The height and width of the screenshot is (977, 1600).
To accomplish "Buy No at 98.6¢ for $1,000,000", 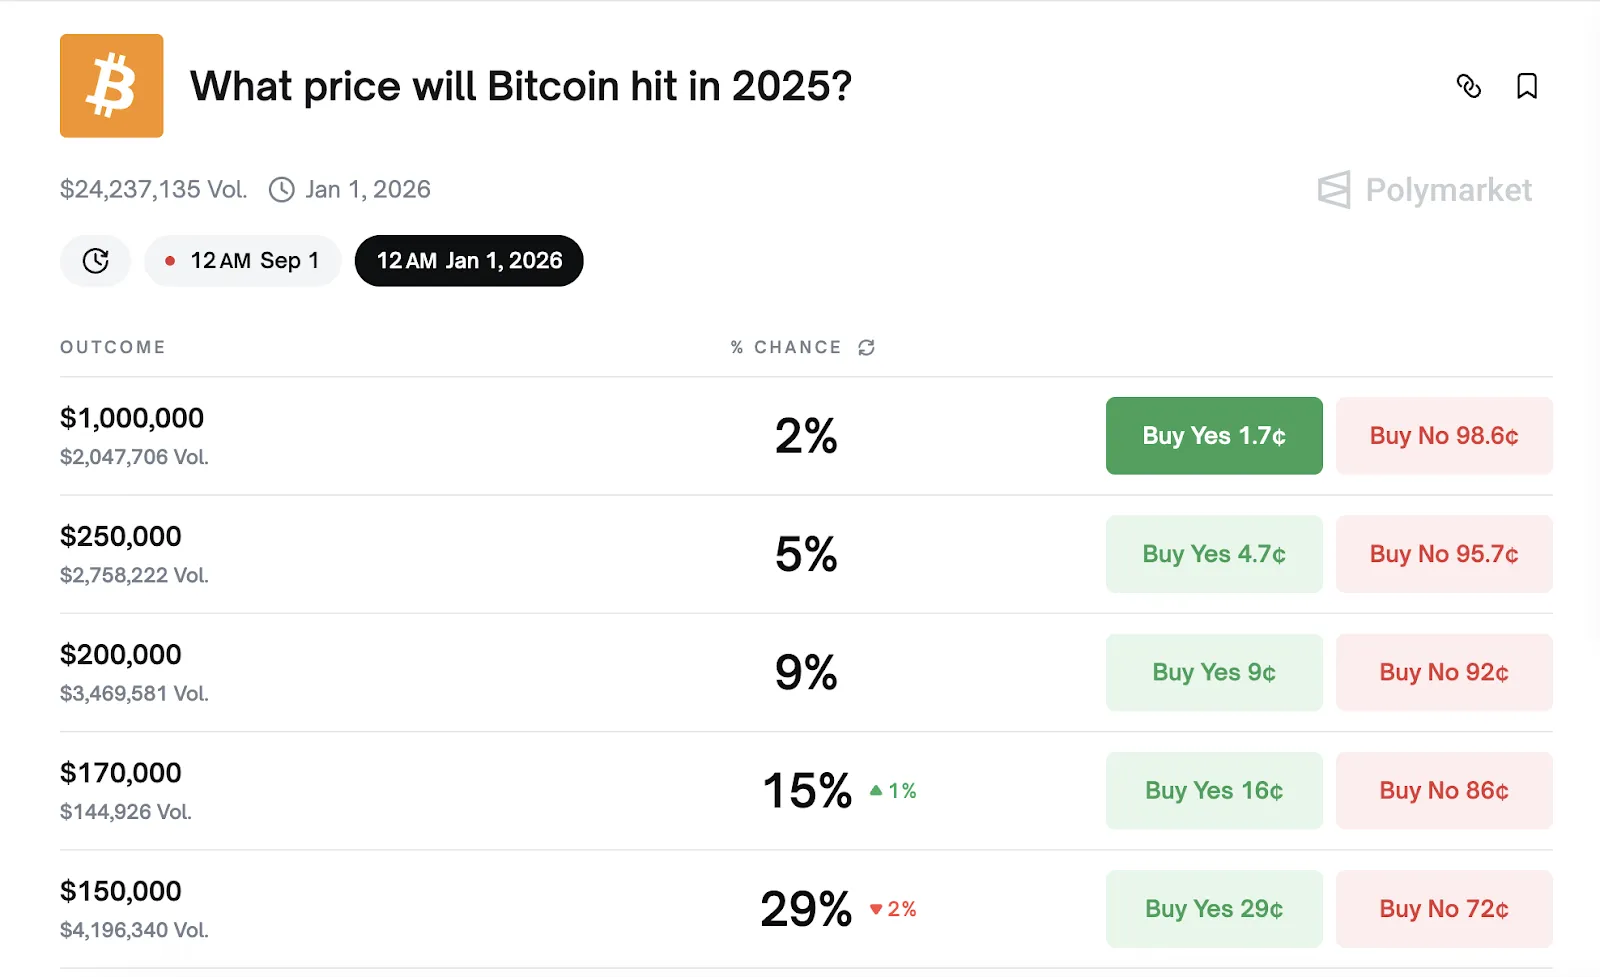I will [1444, 436].
